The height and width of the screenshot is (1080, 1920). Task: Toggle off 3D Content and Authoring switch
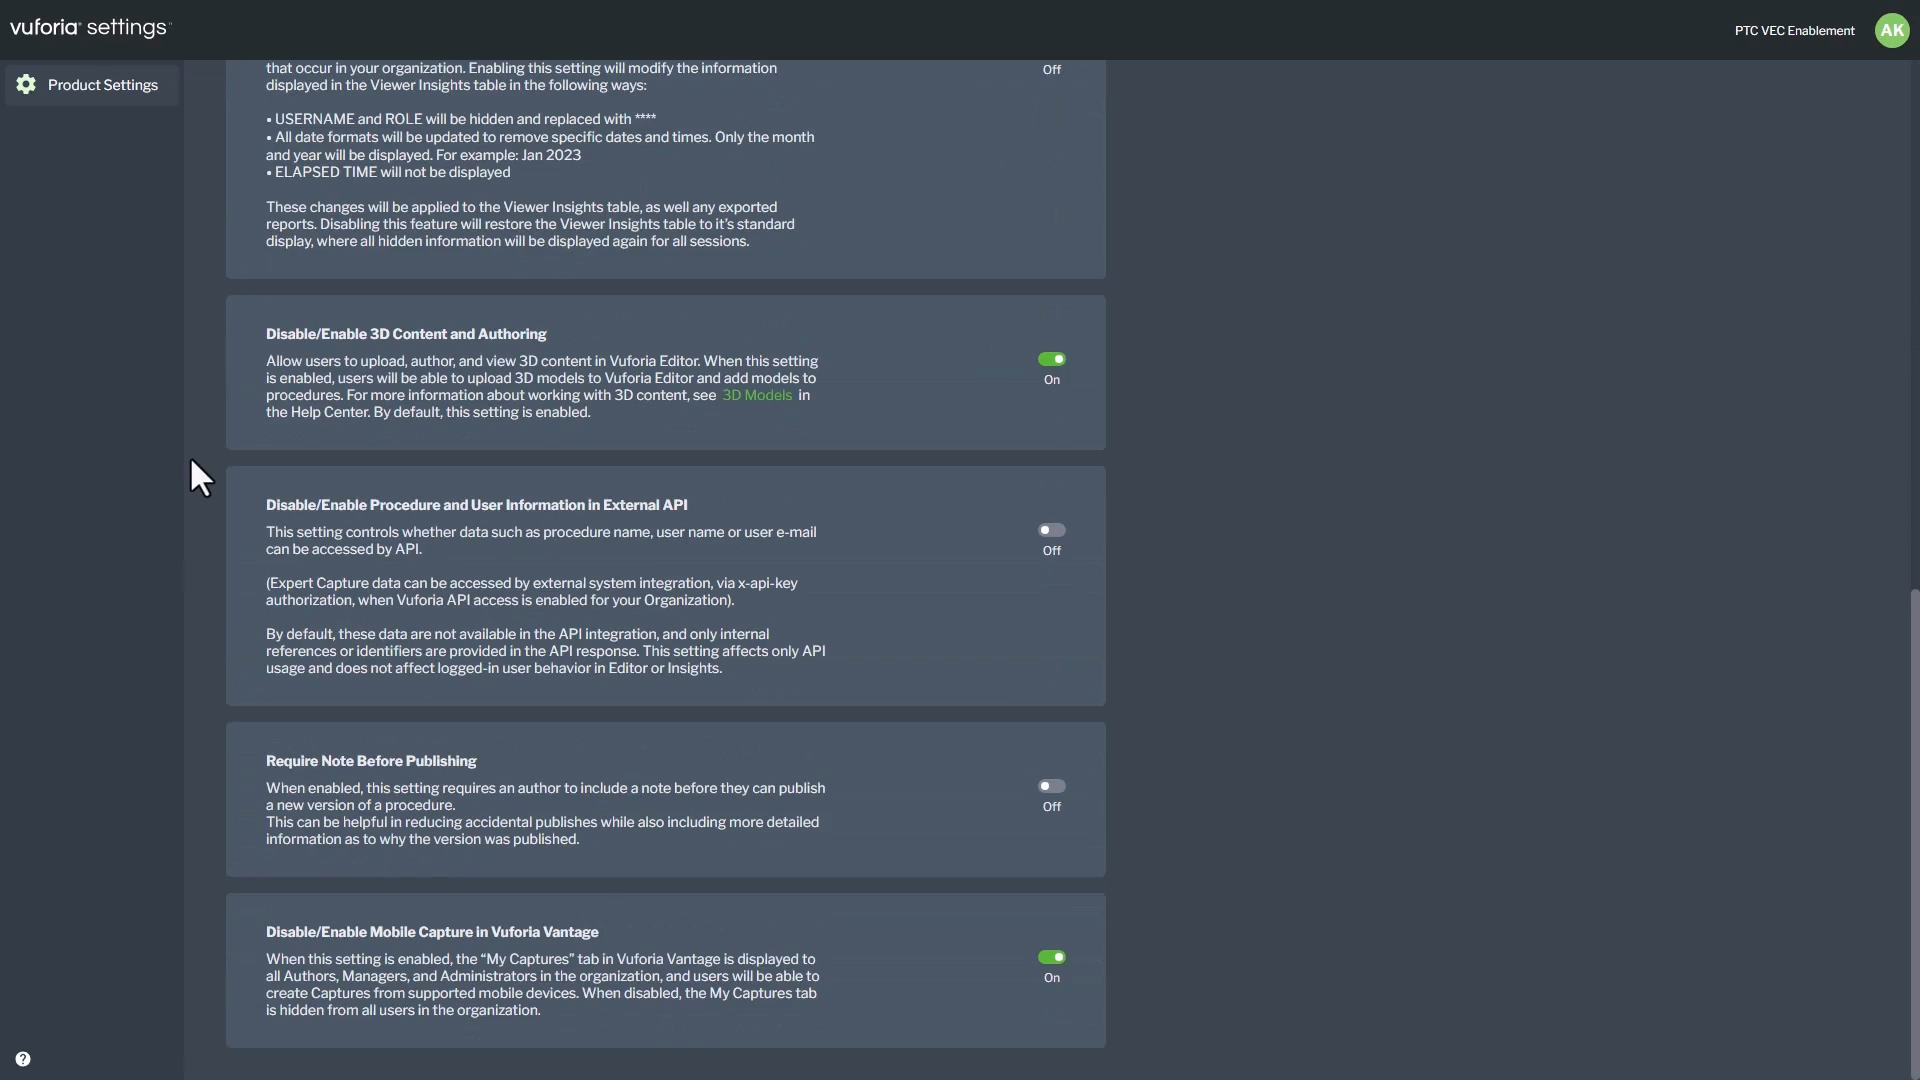1052,359
